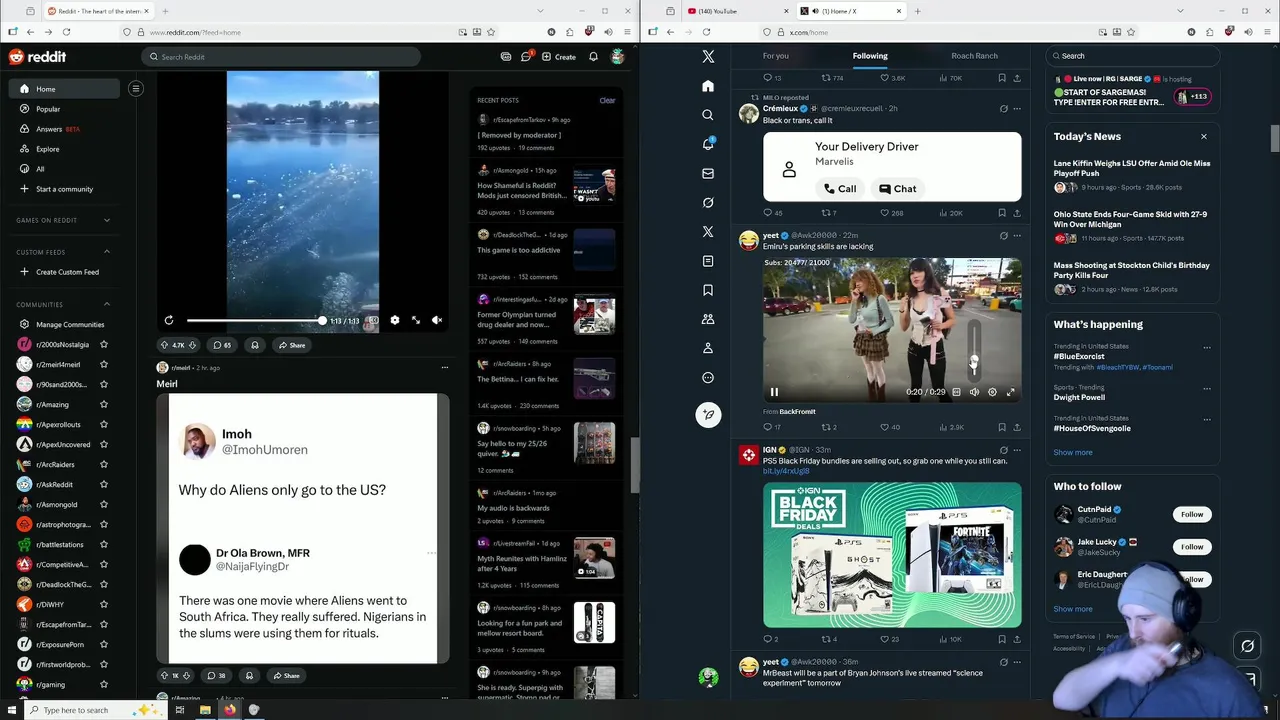Image resolution: width=1280 pixels, height=720 pixels.
Task: Repost yeet's Emiru parking post
Action: point(829,427)
